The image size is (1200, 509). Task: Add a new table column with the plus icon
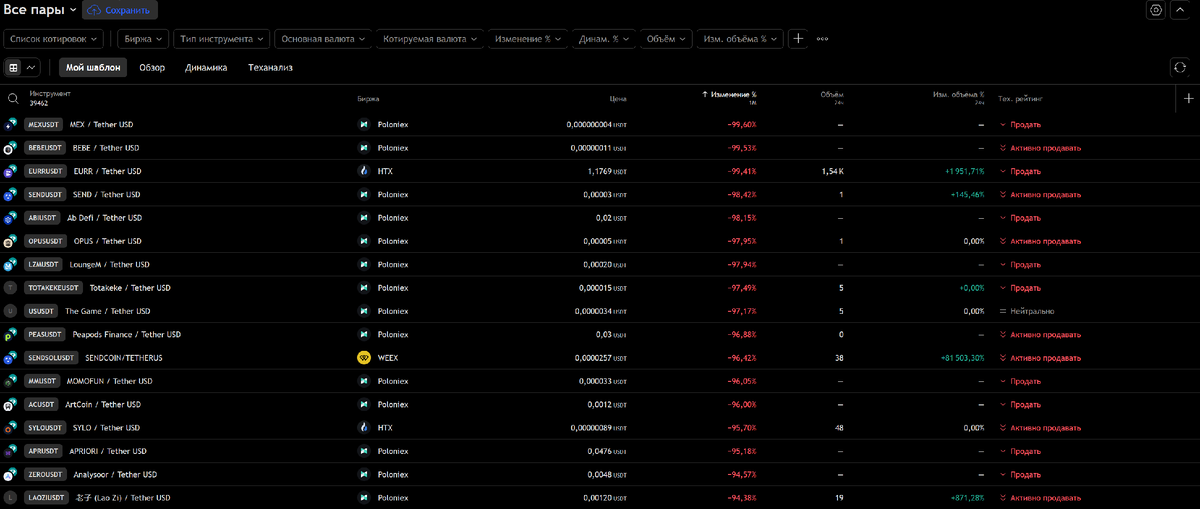click(x=1188, y=98)
